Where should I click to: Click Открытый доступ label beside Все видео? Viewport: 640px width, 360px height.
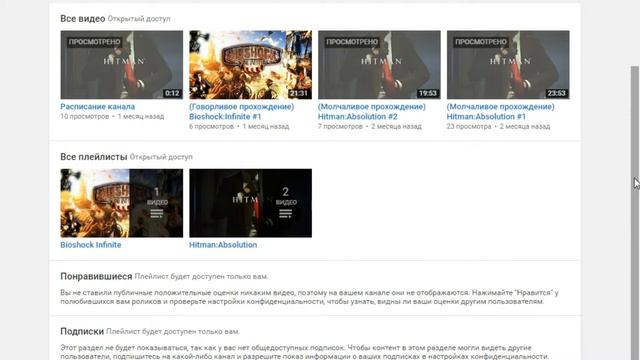[x=139, y=19]
